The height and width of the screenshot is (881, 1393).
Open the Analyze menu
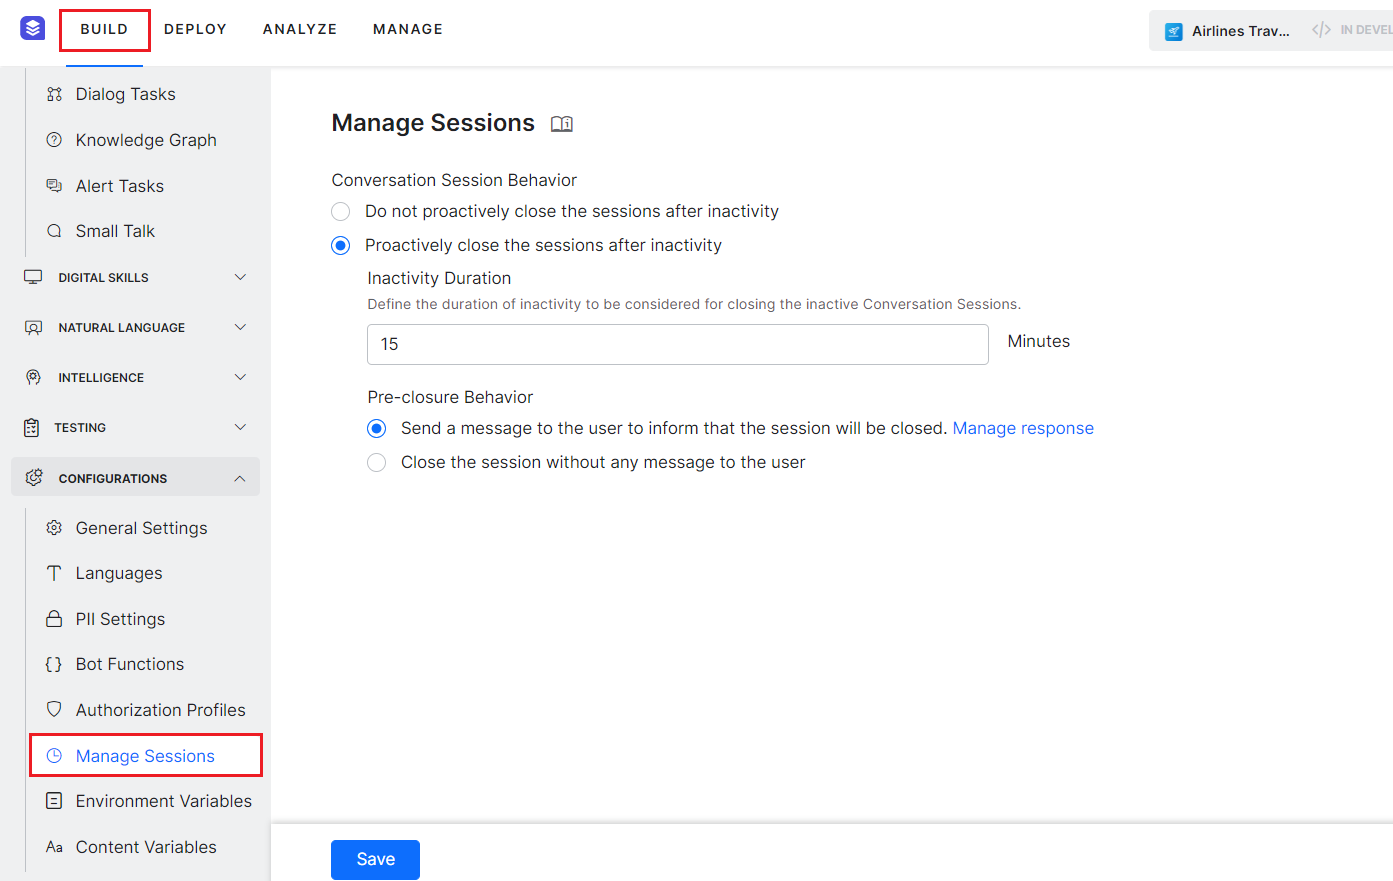pos(299,29)
